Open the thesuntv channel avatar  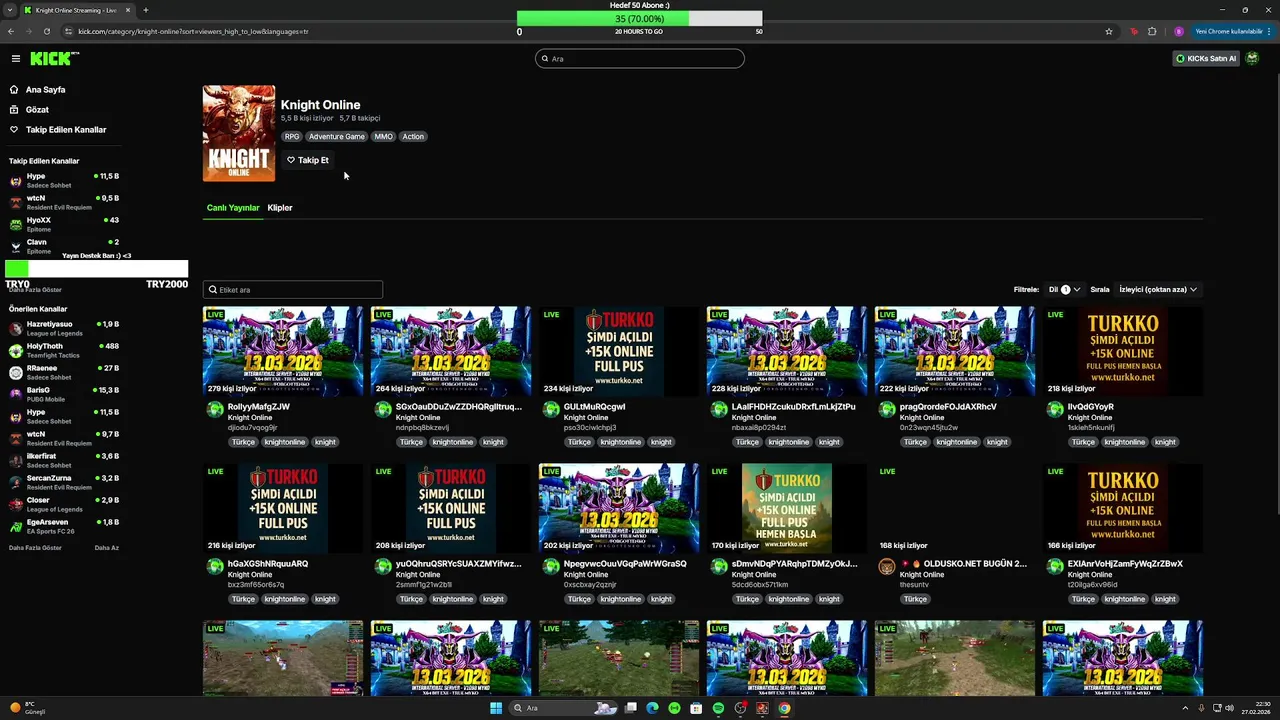[x=887, y=567]
